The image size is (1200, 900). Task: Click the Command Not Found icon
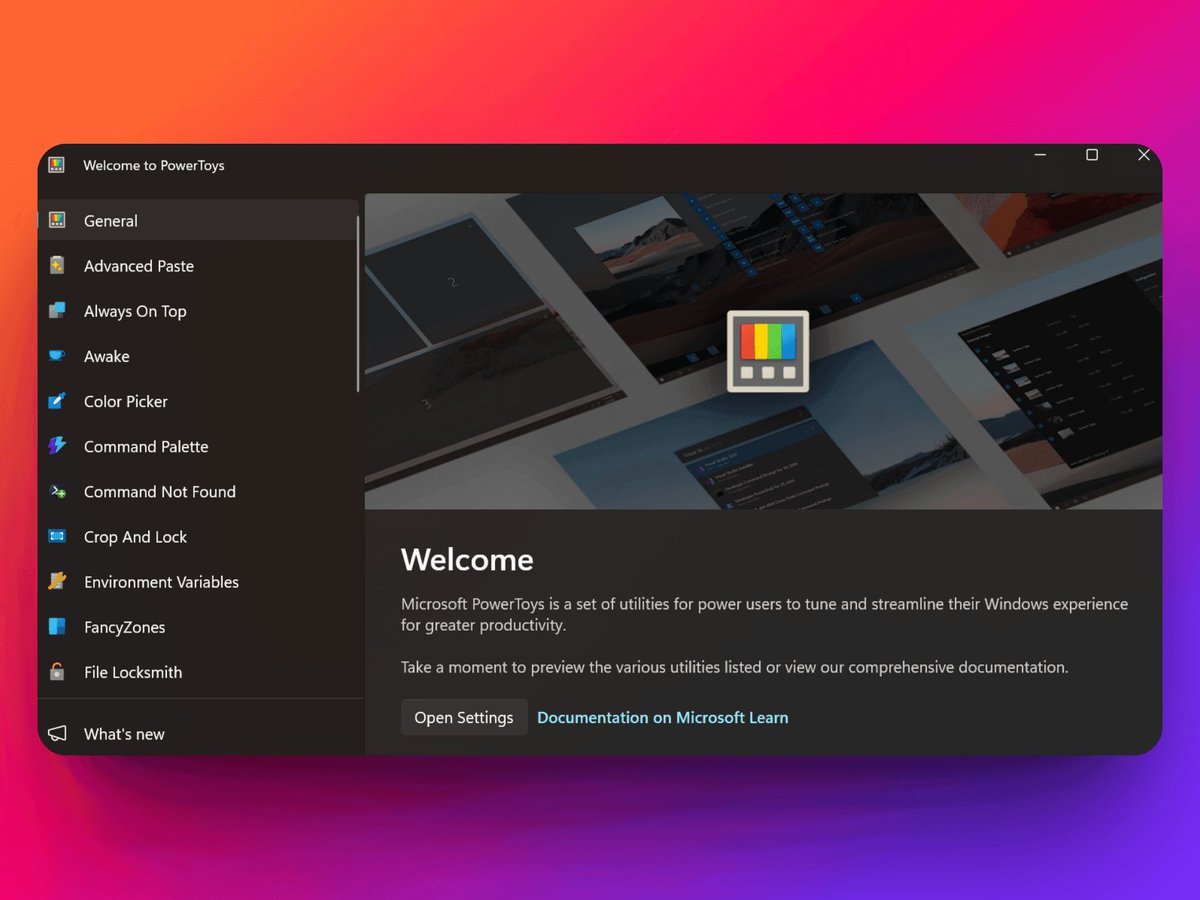(x=57, y=491)
